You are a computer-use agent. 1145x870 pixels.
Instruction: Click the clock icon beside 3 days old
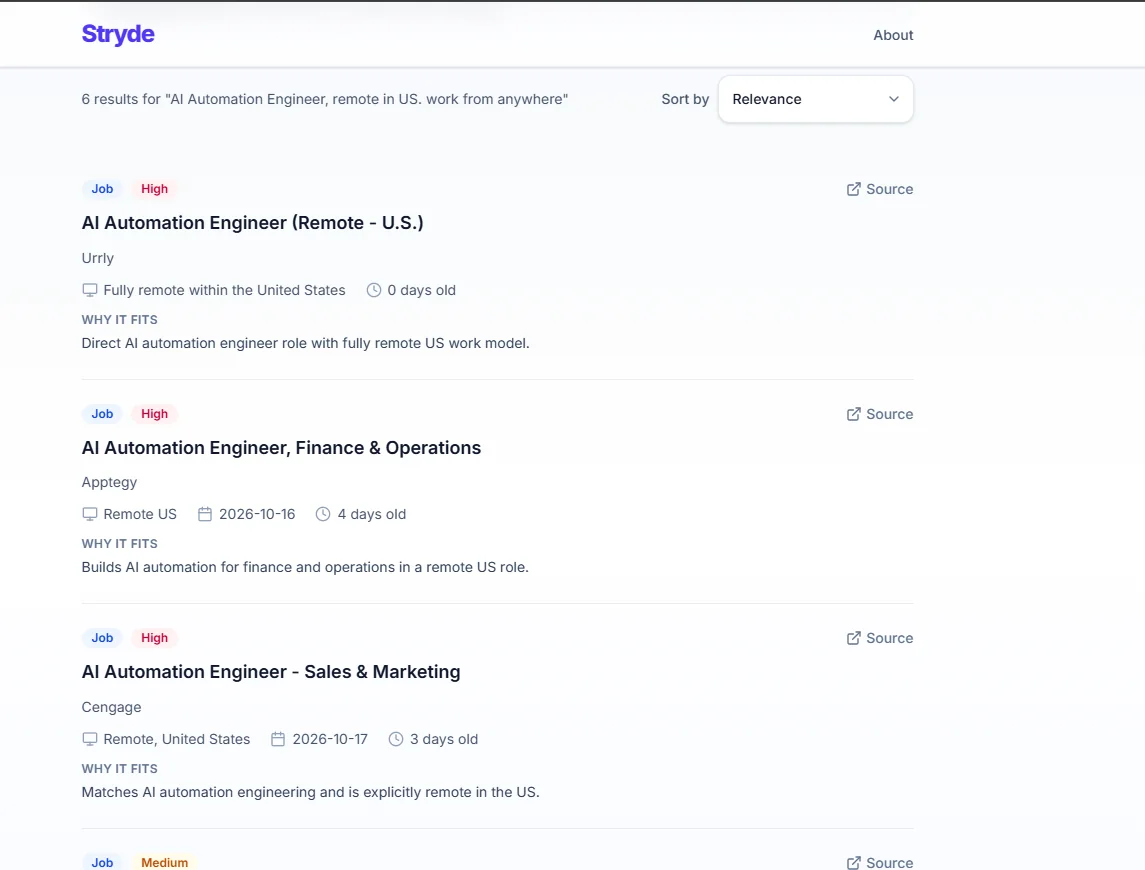396,739
